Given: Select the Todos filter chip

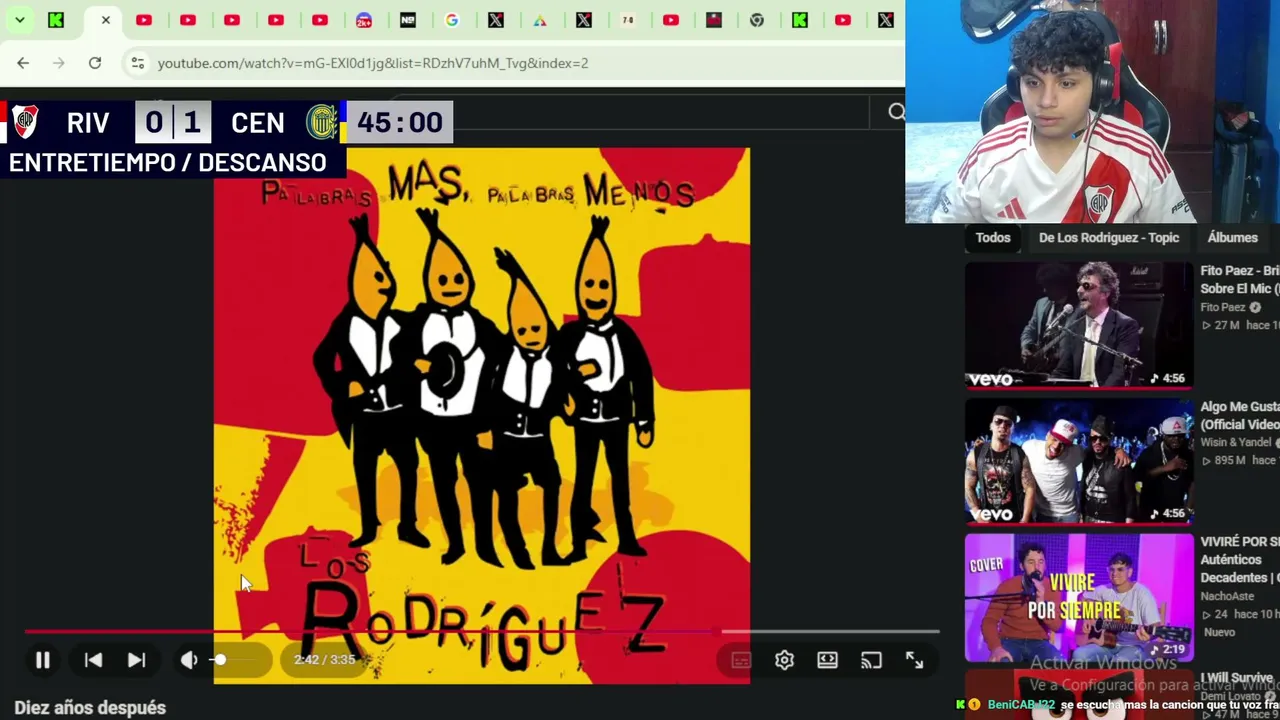Looking at the screenshot, I should coord(993,238).
